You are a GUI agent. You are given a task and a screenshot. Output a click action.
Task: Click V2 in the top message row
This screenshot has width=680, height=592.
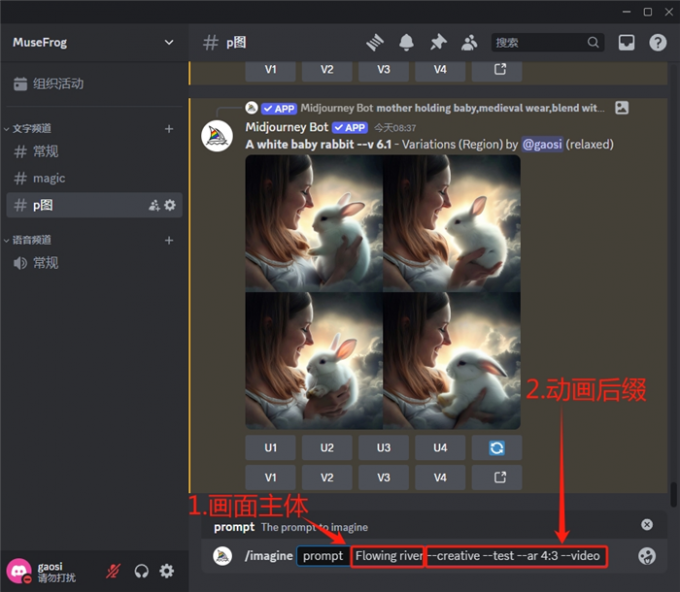[x=327, y=70]
